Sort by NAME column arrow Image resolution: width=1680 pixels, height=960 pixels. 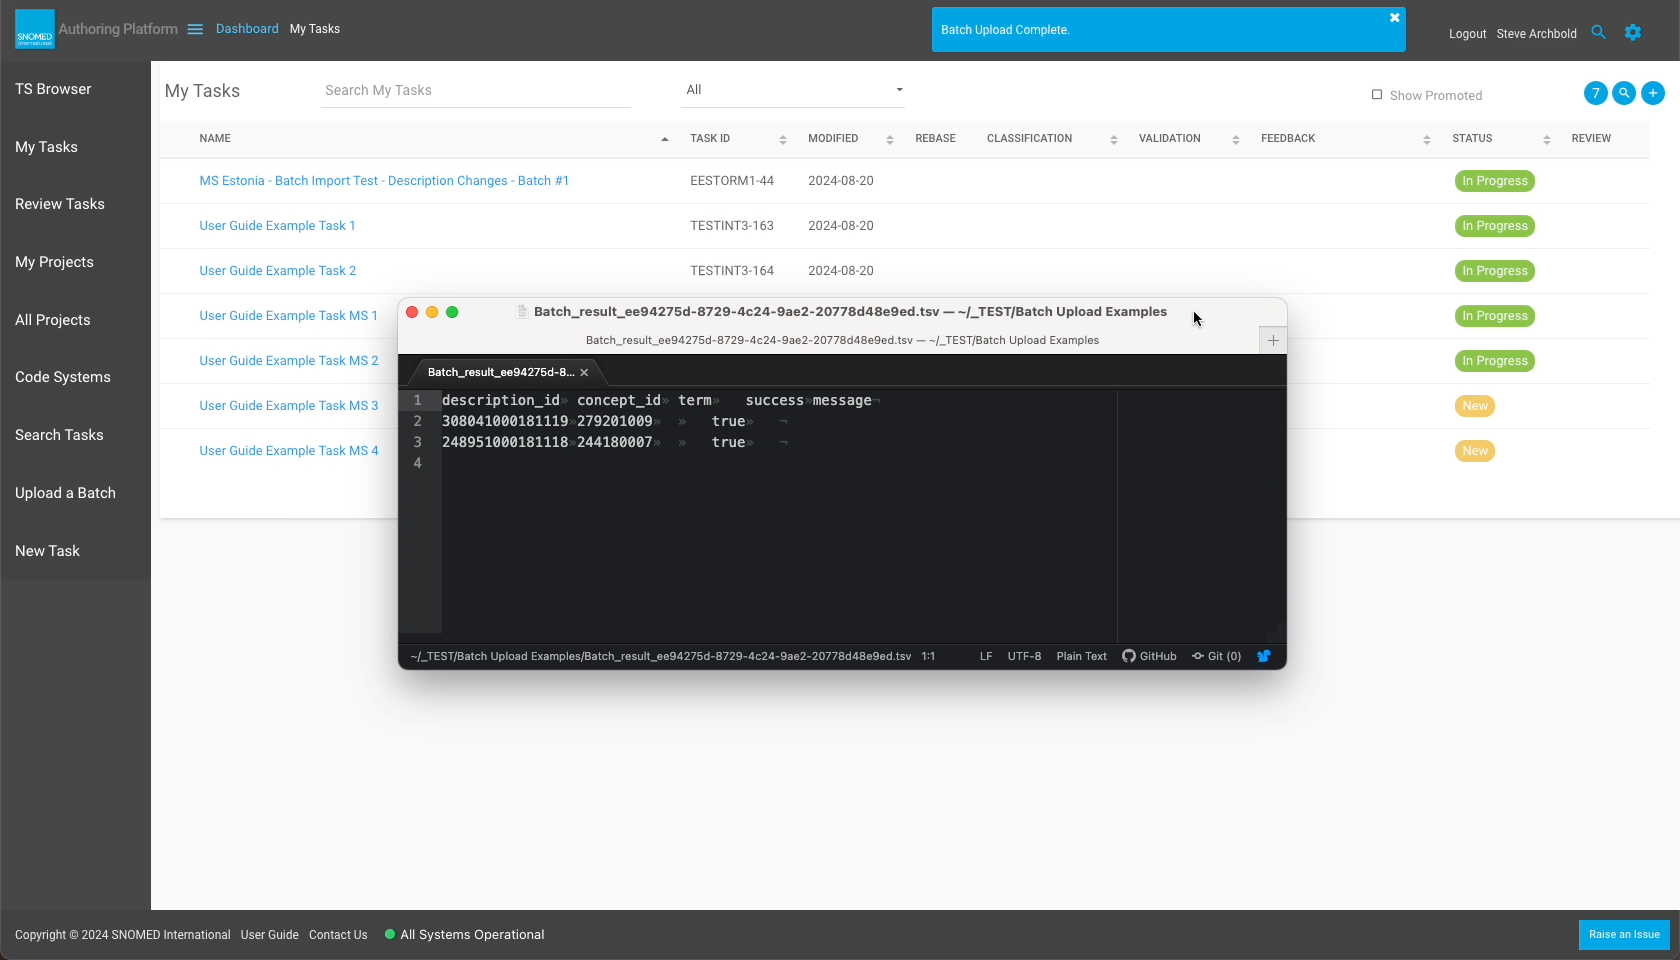(x=665, y=139)
